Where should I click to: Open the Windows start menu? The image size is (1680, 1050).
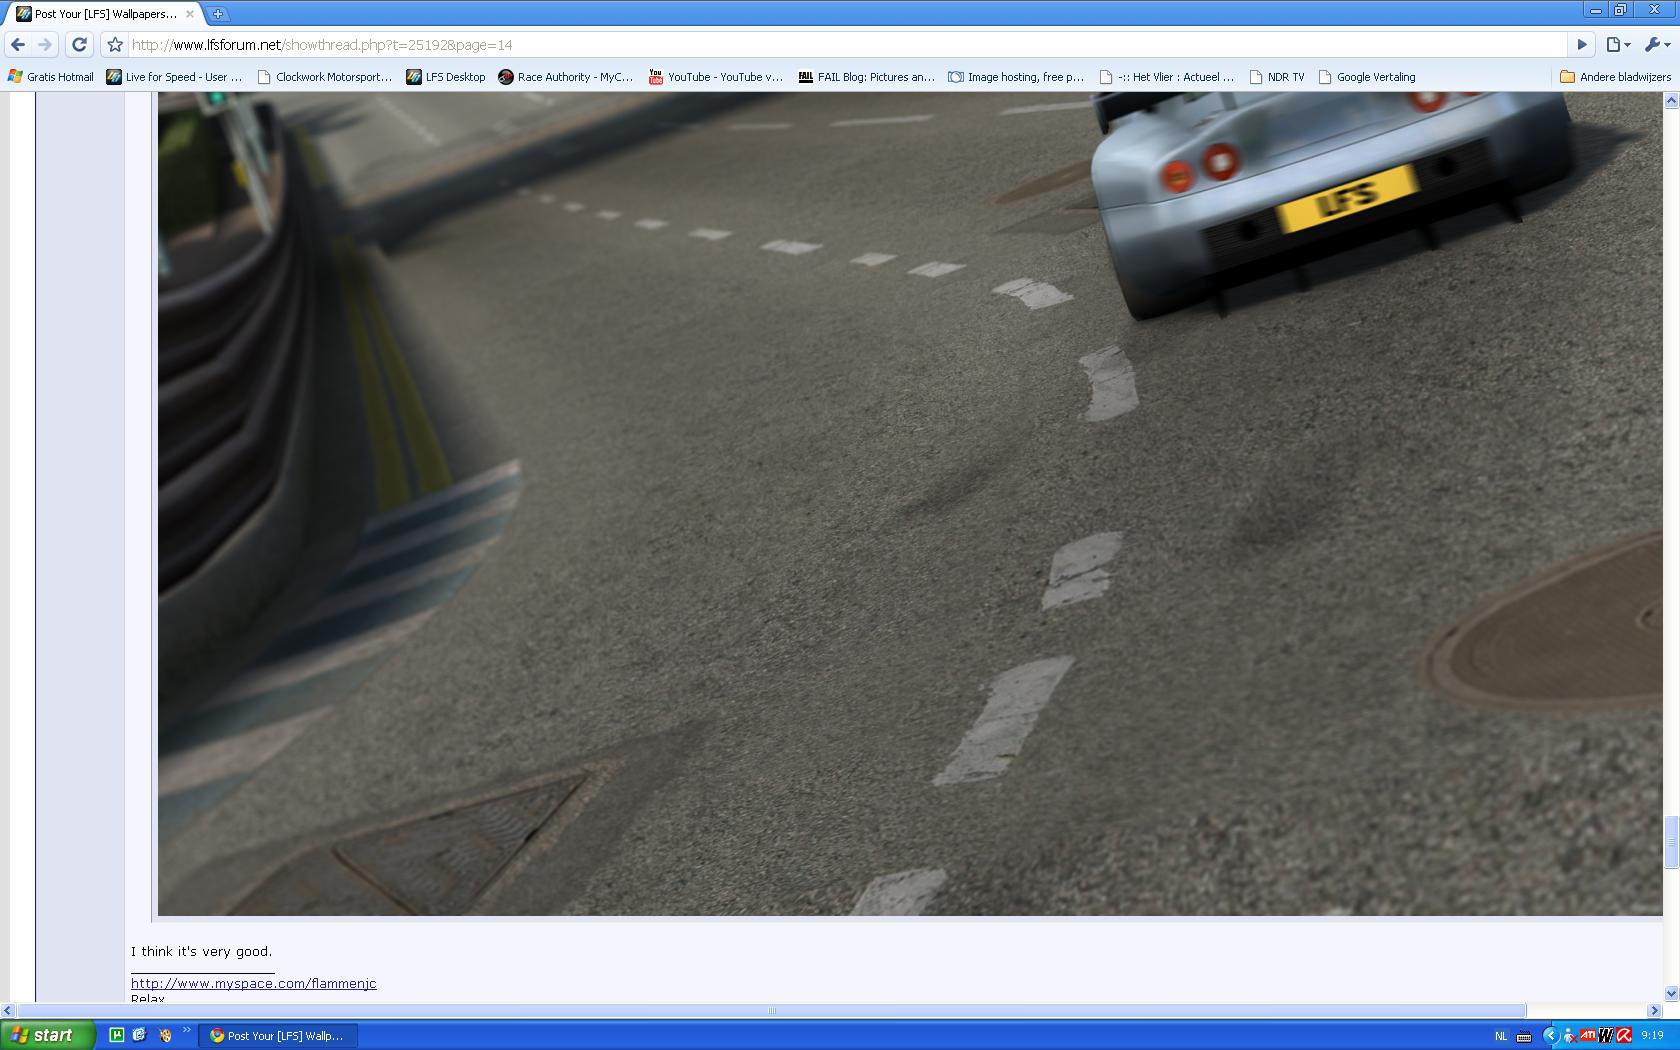[x=47, y=1036]
